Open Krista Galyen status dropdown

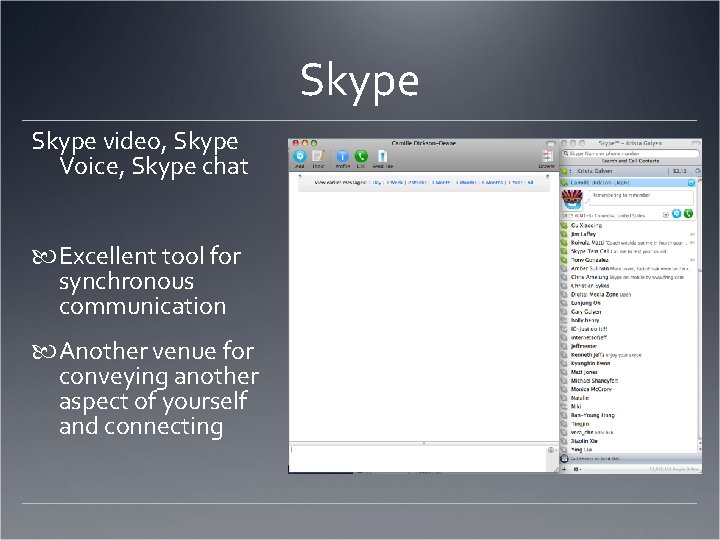point(566,171)
